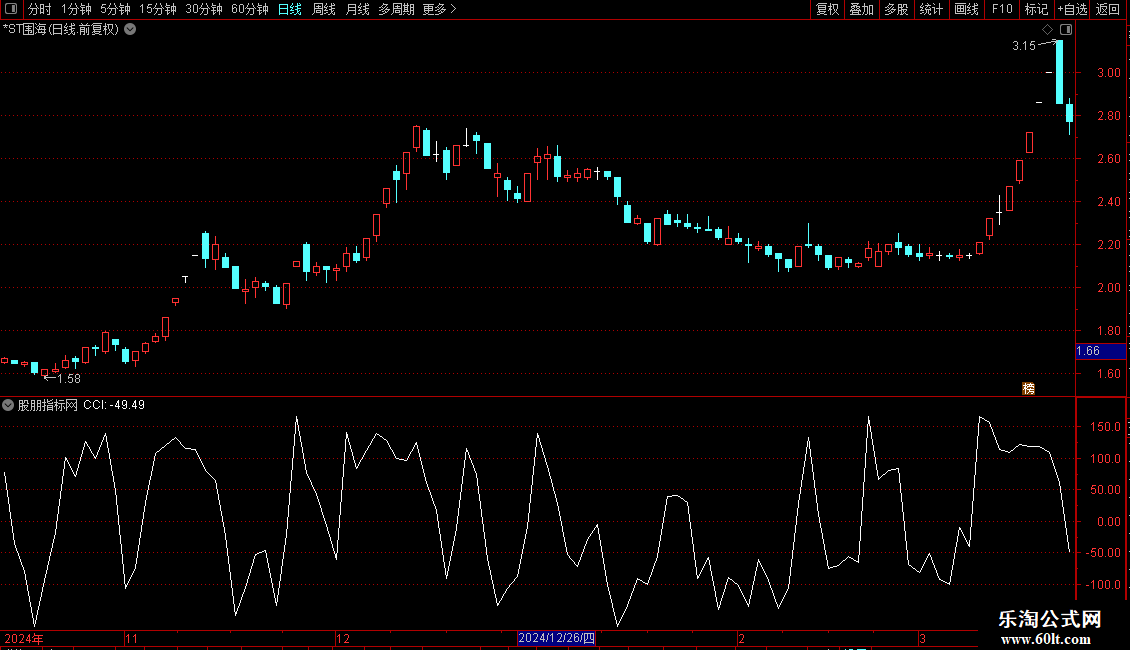Screen dimensions: 1130x650
Task: Click the 标记 mark button
Action: click(x=1036, y=9)
